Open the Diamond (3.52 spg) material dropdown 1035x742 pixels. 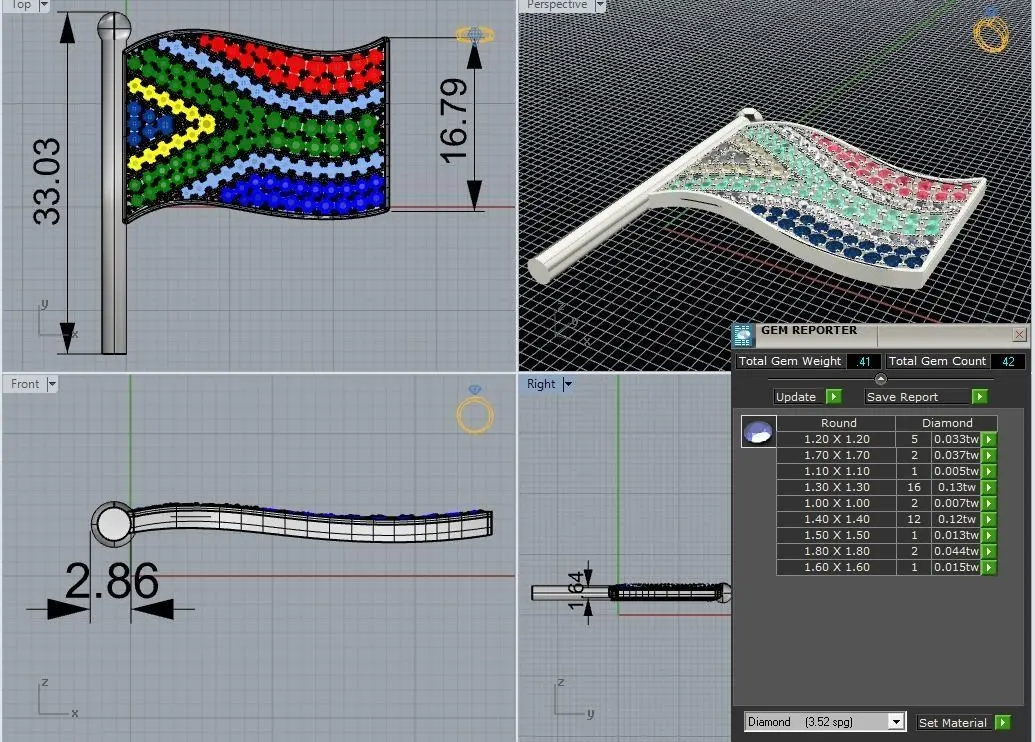pos(896,722)
